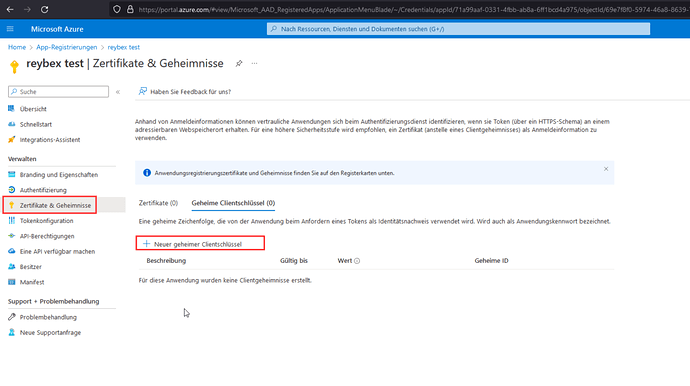
Task: Click the yellow key icon beside the title
Action: 15,66
